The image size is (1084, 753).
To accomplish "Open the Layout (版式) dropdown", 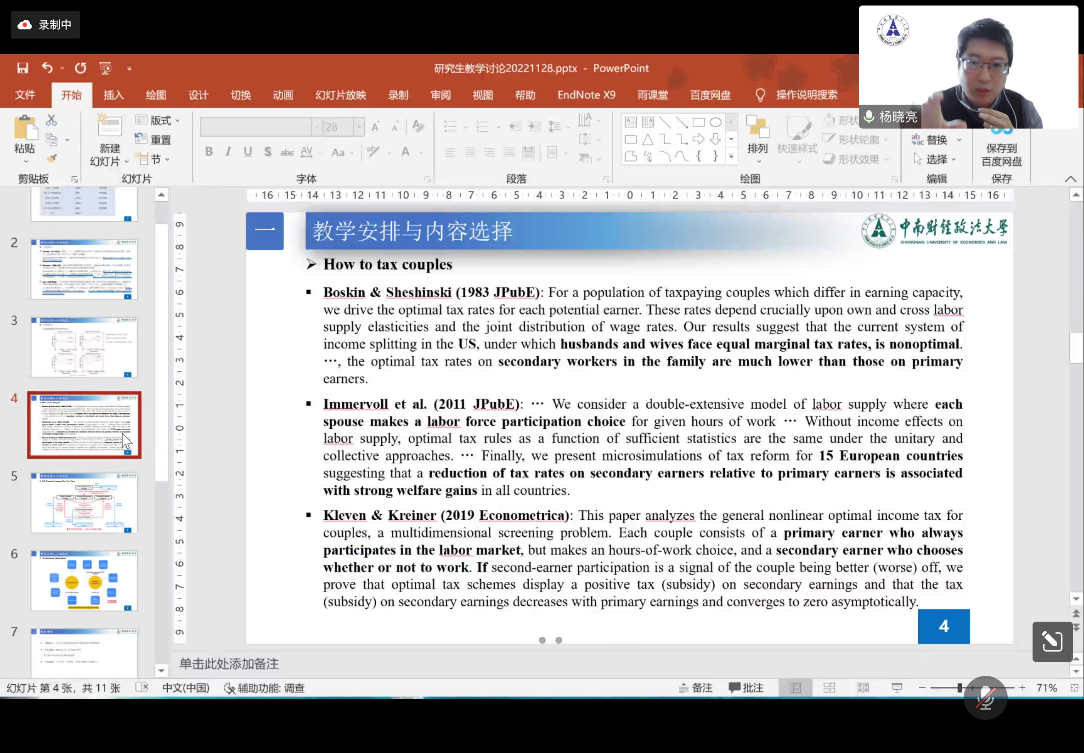I will point(157,120).
